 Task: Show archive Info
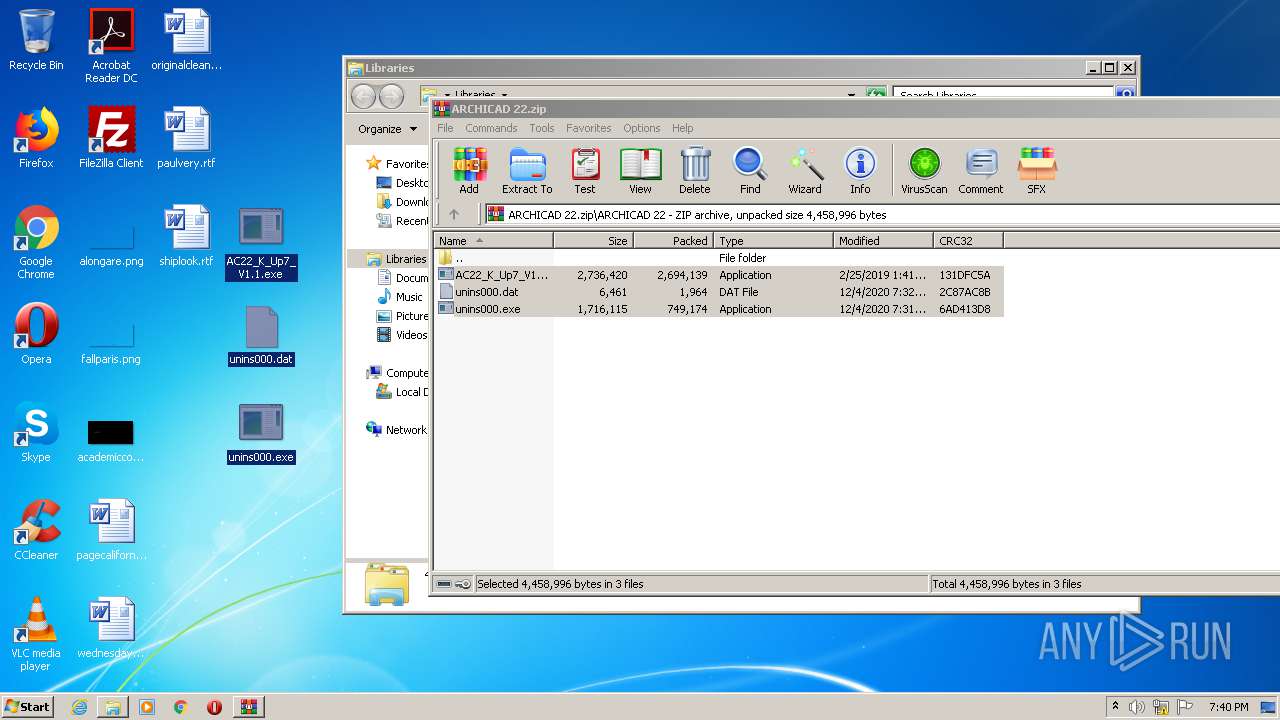pyautogui.click(x=860, y=170)
